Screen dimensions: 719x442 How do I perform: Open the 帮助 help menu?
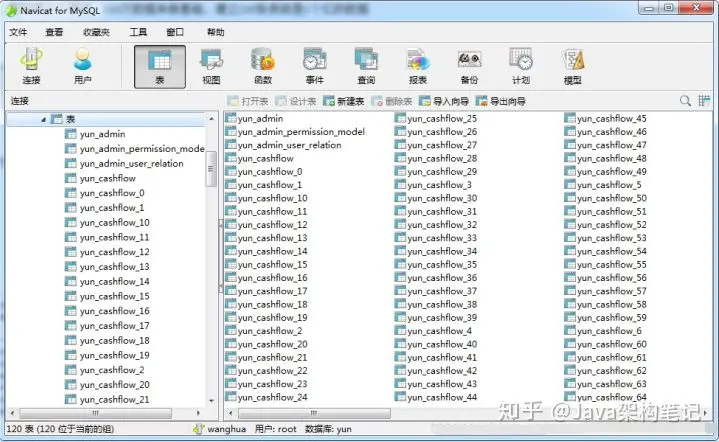[x=216, y=32]
